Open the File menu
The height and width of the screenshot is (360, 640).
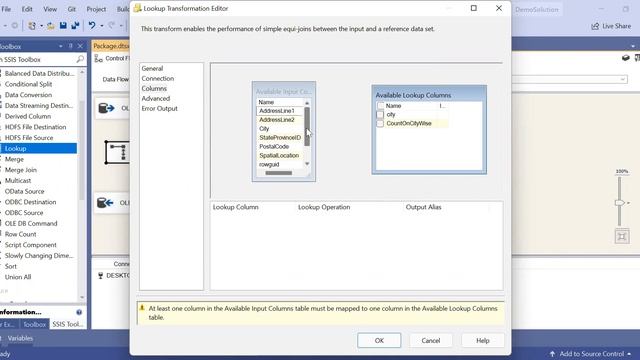(x=7, y=9)
